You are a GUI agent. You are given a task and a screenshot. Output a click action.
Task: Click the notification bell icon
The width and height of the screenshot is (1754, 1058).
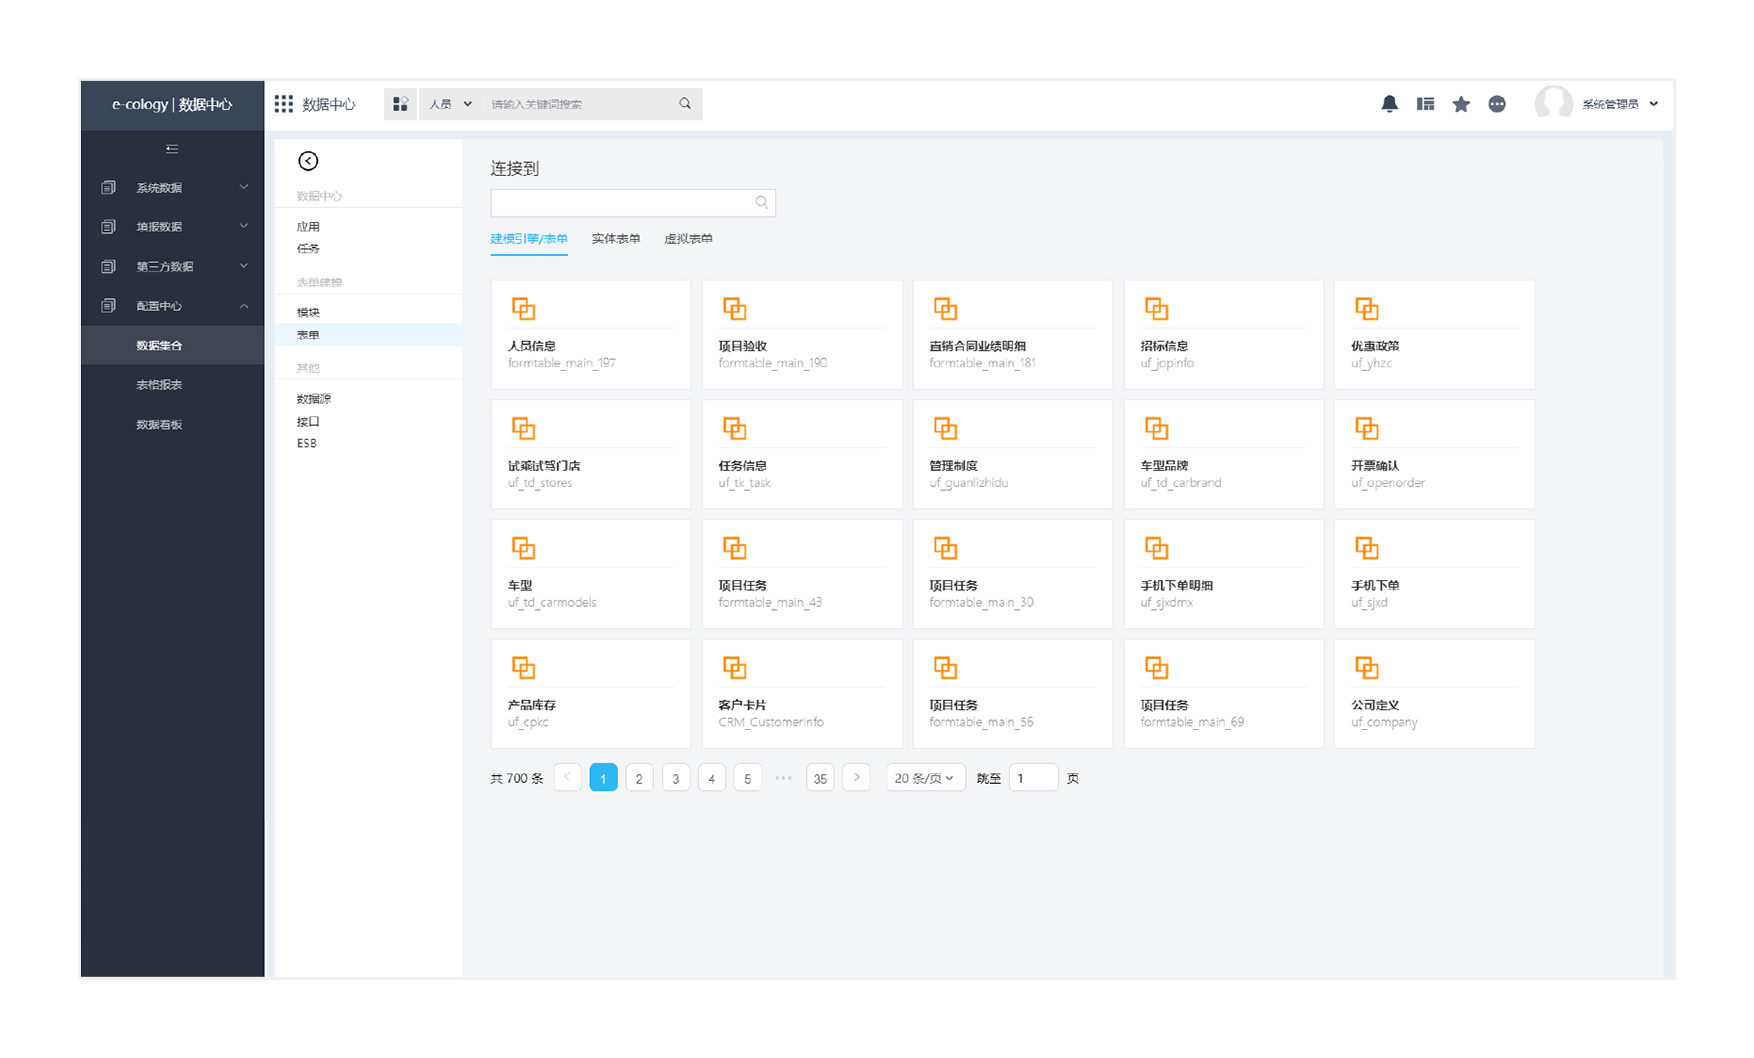[x=1389, y=104]
